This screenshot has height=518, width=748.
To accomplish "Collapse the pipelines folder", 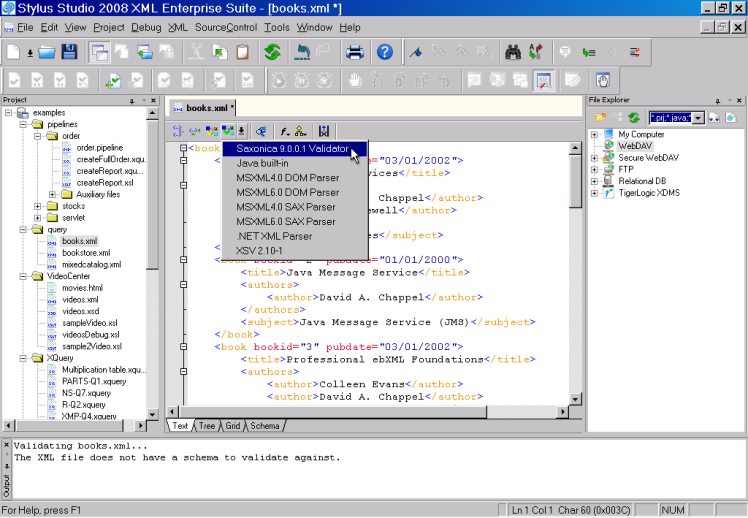I will (x=23, y=124).
